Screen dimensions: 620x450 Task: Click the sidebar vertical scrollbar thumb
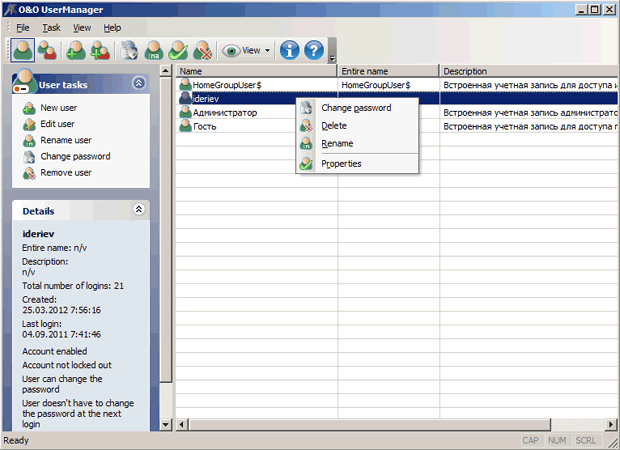166,229
